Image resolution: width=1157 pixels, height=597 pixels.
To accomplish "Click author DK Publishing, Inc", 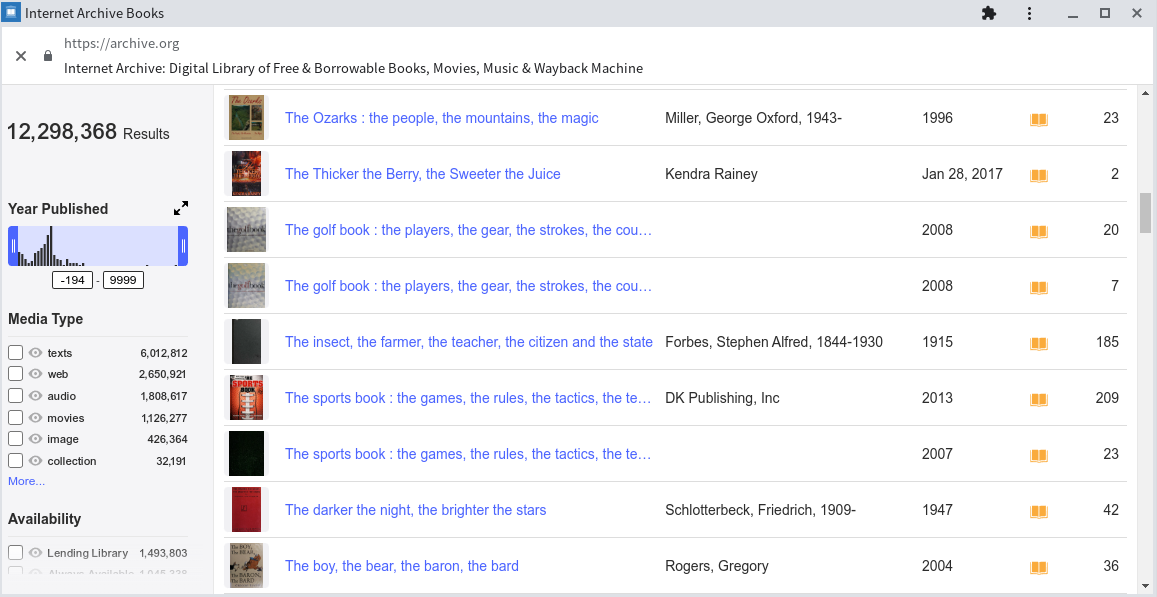I will [x=722, y=398].
